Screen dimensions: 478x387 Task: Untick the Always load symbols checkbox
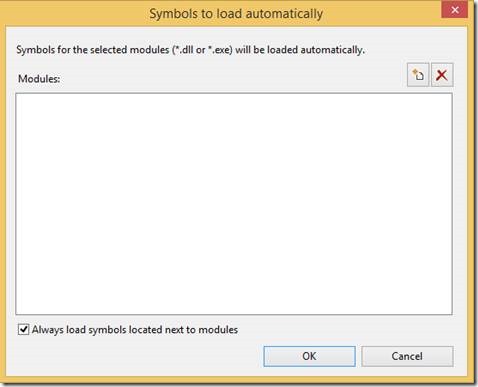pos(23,330)
